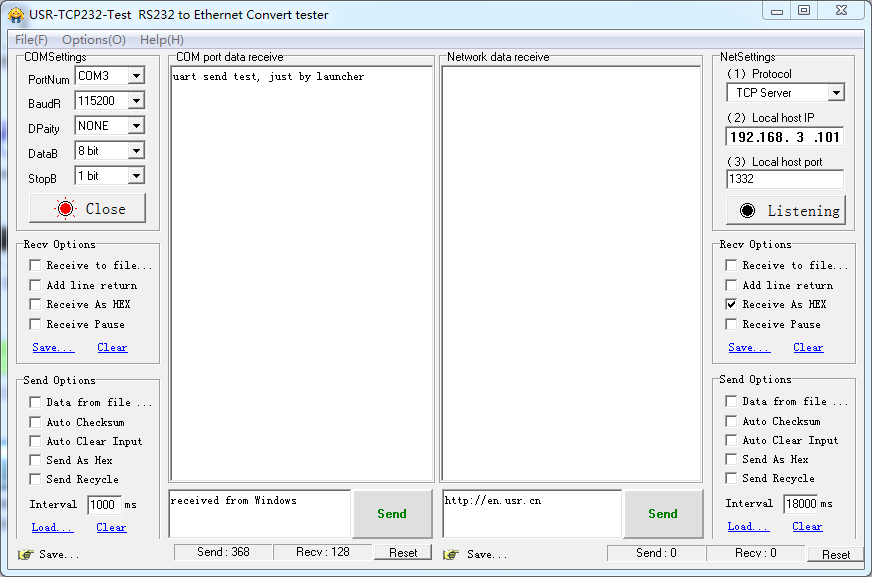Enable Auto Checksum in COM Send Options

coord(35,422)
